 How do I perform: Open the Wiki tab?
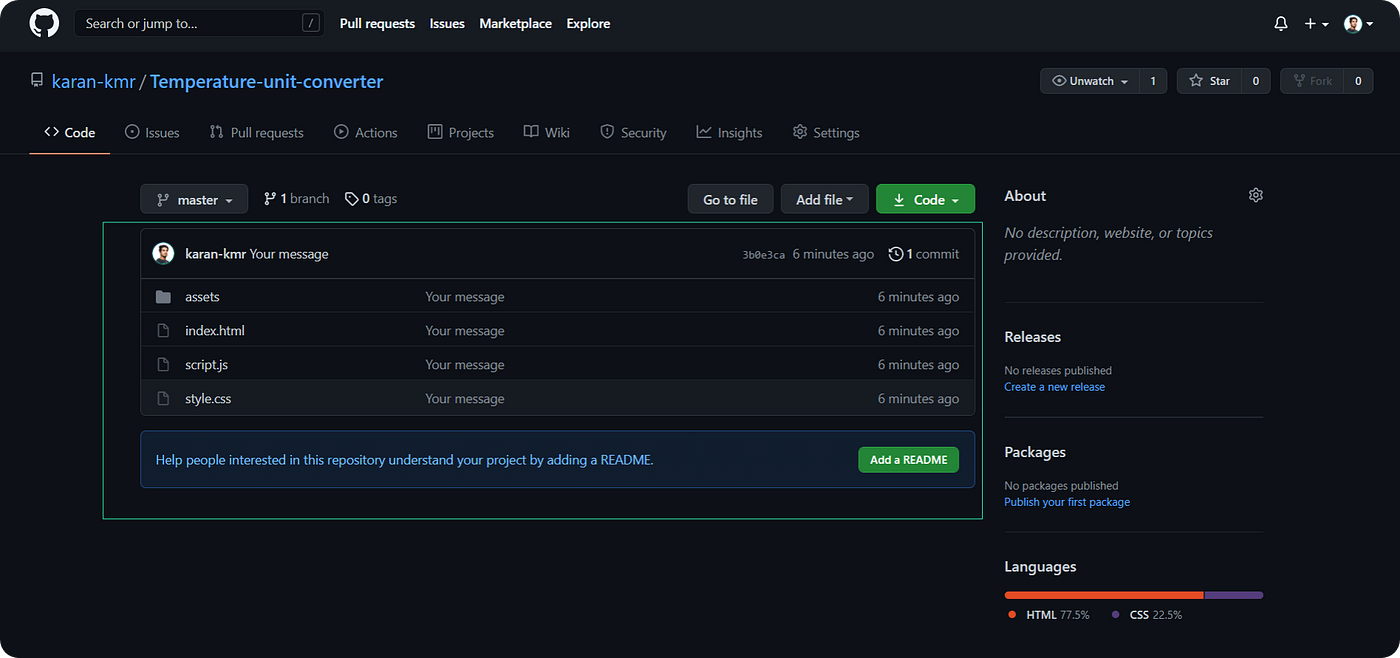coord(547,132)
